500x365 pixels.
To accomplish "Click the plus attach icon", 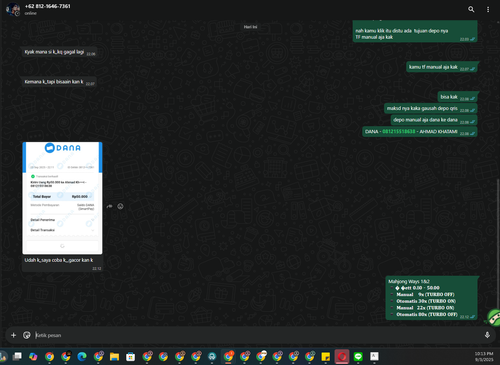I will (13, 335).
